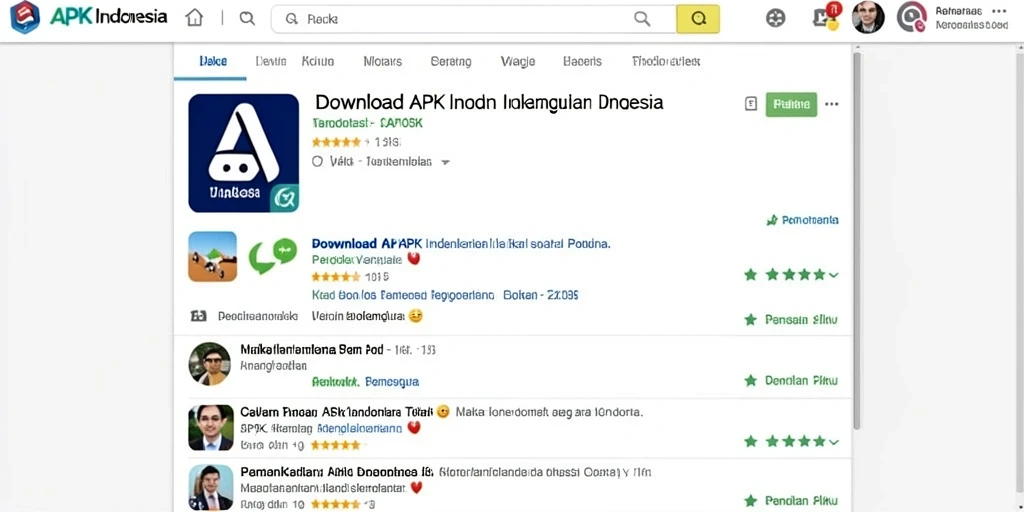
Task: Switch to the Motars tab
Action: (x=383, y=61)
